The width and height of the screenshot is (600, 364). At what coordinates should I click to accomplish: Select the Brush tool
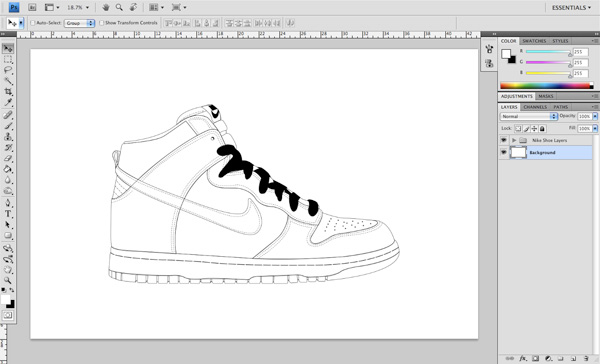point(8,126)
